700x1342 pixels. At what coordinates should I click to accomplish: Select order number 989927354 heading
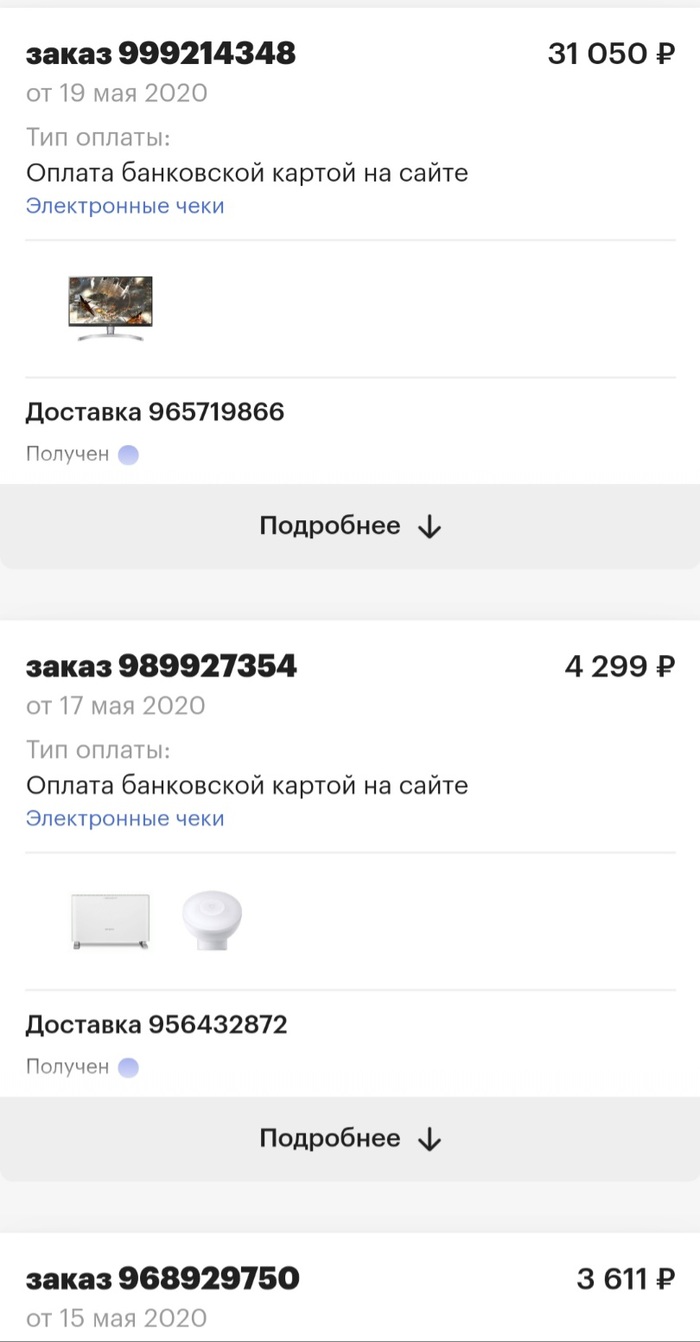tap(161, 666)
